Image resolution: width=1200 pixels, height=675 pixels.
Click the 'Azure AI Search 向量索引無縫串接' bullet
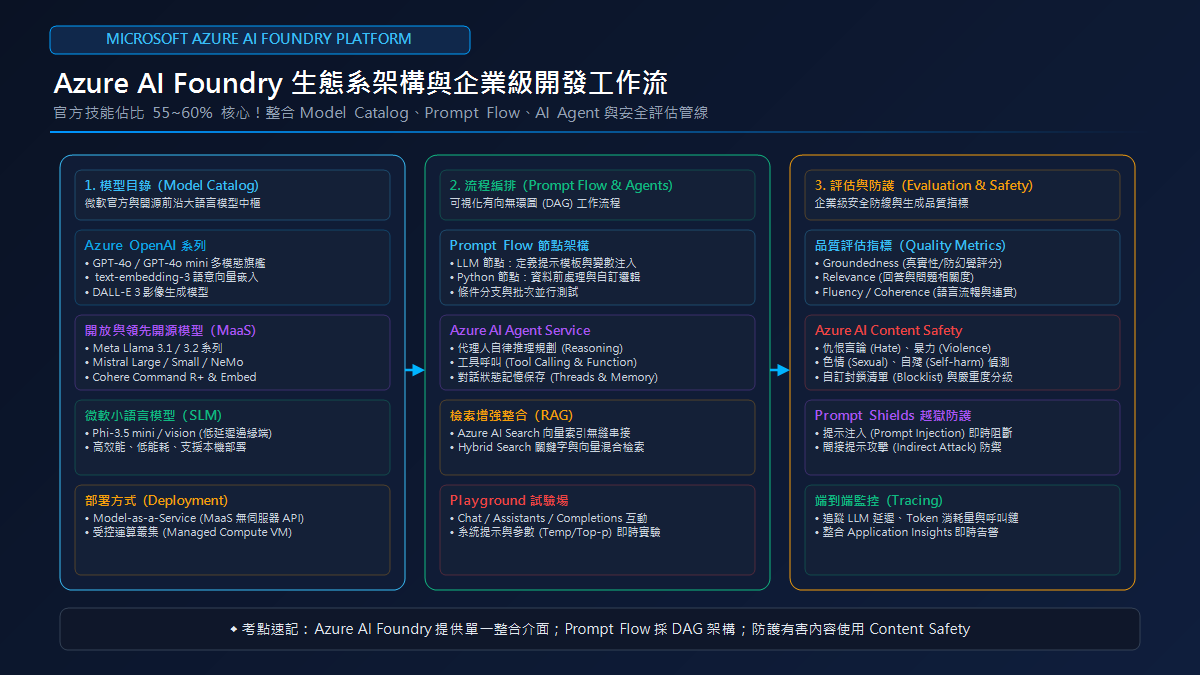point(540,433)
